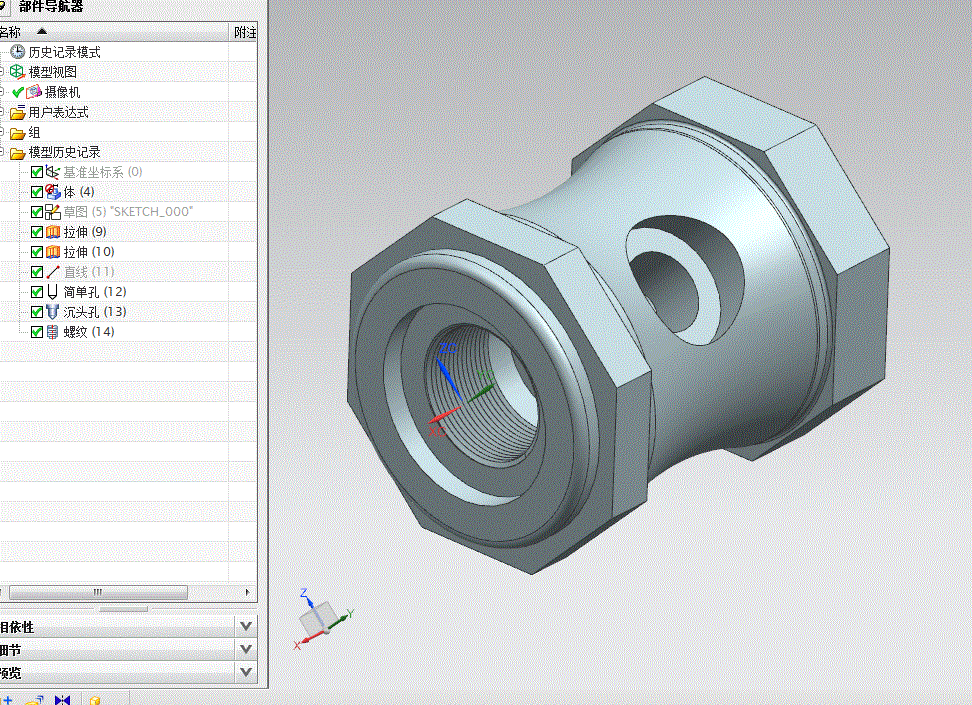Image resolution: width=972 pixels, height=705 pixels.
Task: Select 历史记录模式 tree row
Action: coord(128,52)
